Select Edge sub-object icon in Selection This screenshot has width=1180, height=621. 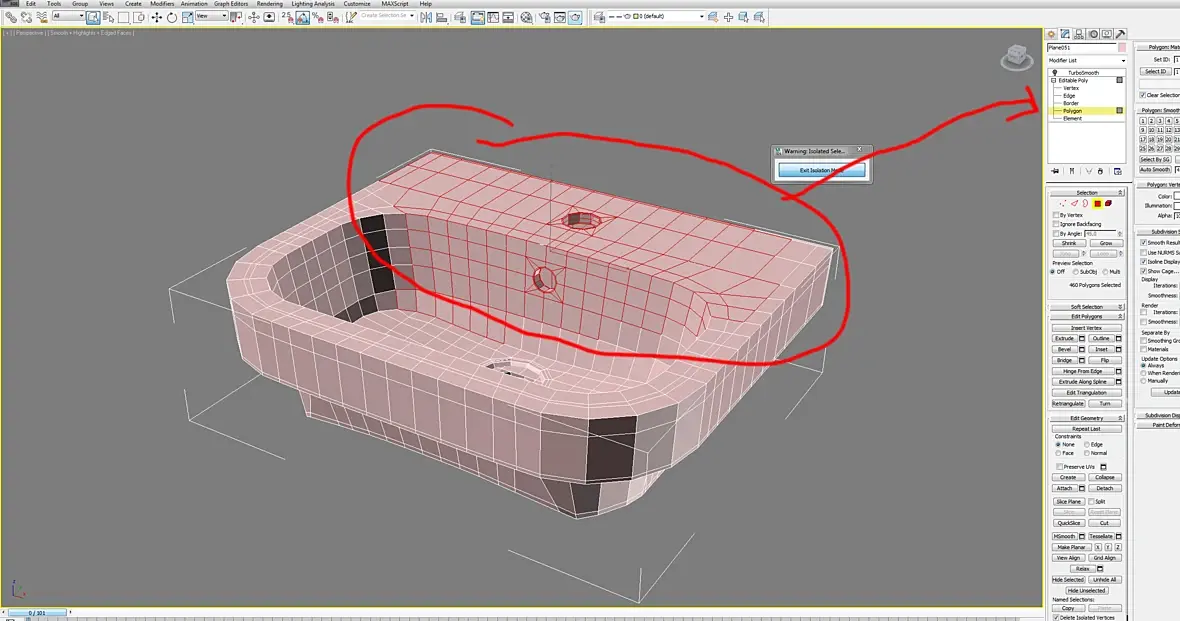(x=1074, y=204)
